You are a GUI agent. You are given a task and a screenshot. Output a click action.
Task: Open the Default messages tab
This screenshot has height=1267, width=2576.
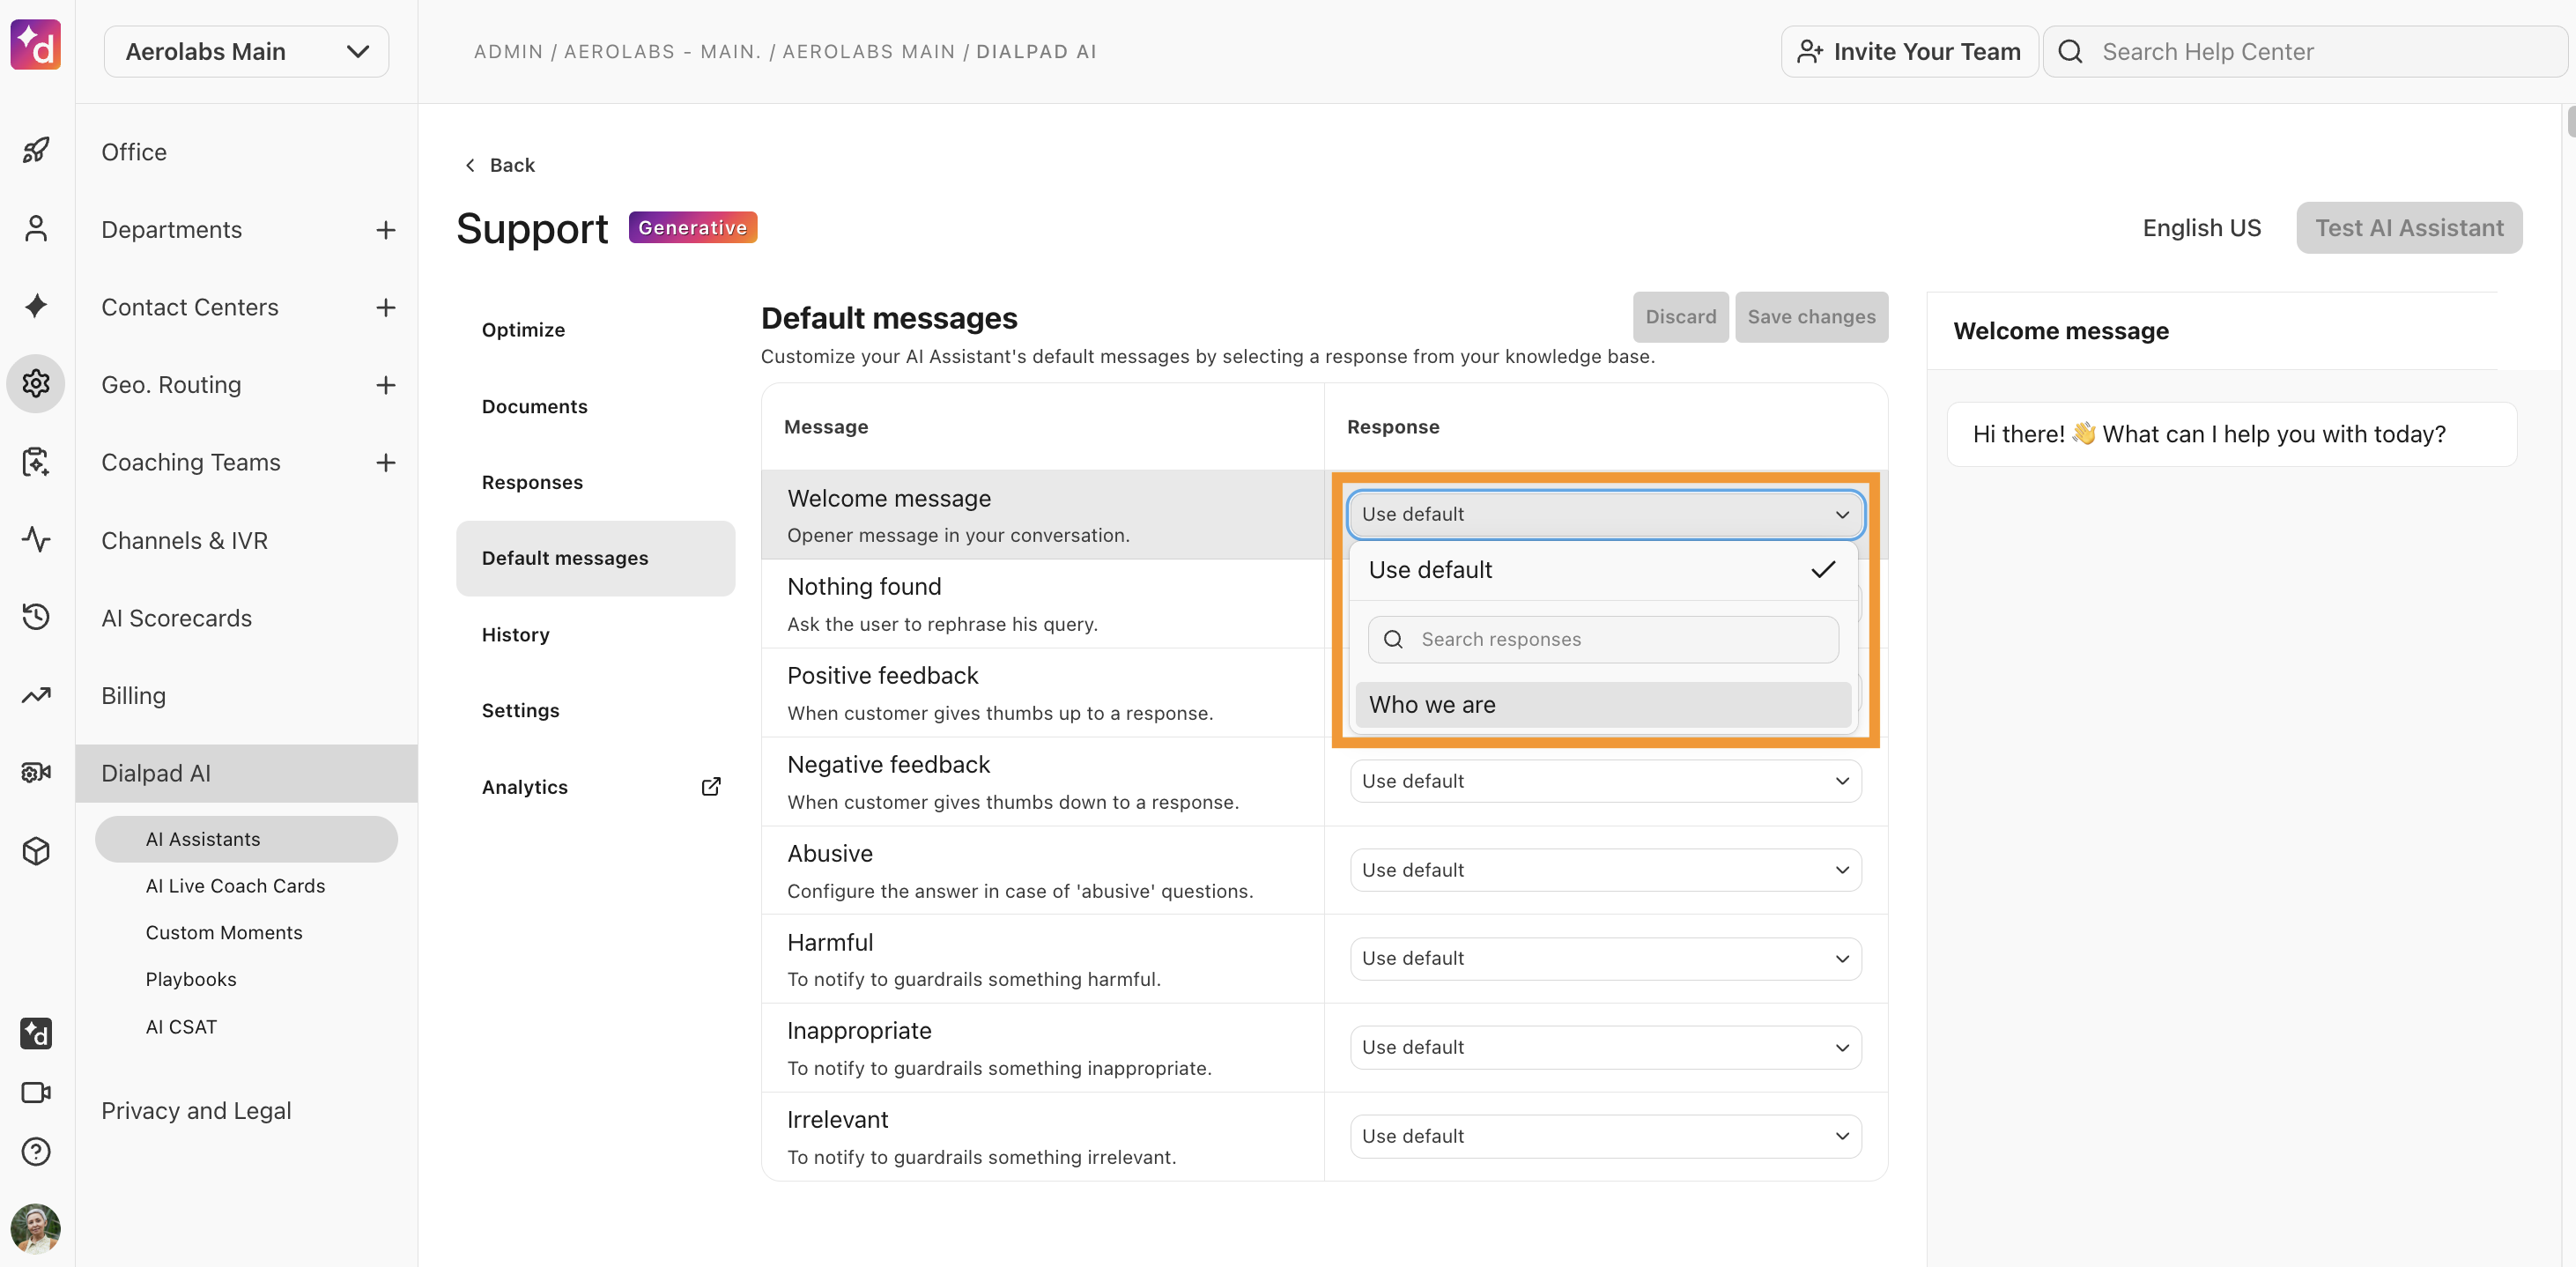click(x=595, y=558)
